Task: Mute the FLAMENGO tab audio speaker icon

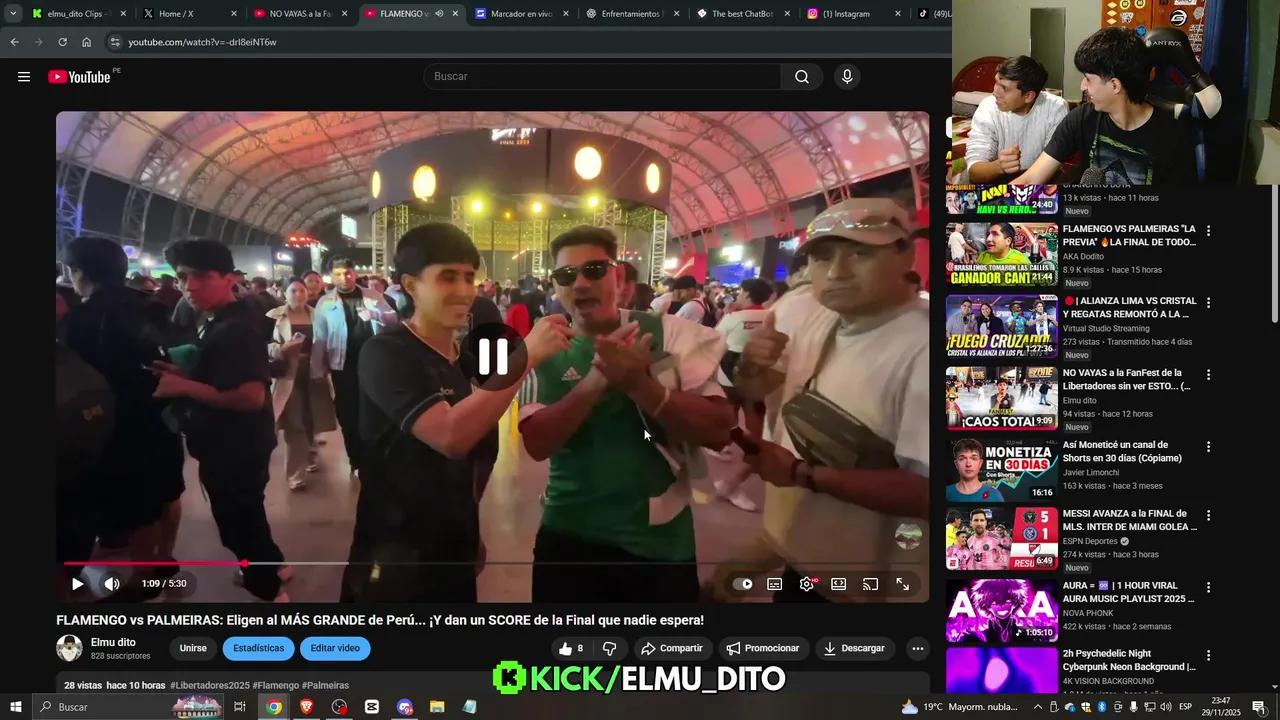Action: (438, 14)
